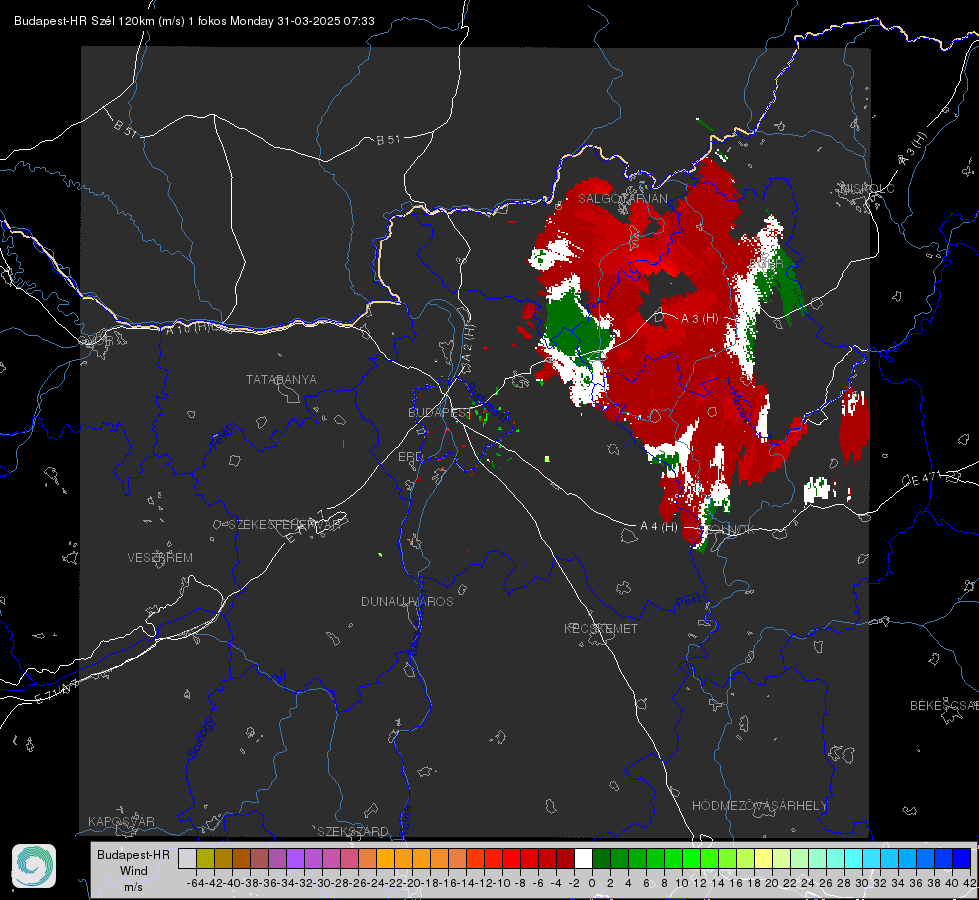Click the SZOLNOK label near the A 4 road
This screenshot has height=900, width=979.
pos(726,529)
